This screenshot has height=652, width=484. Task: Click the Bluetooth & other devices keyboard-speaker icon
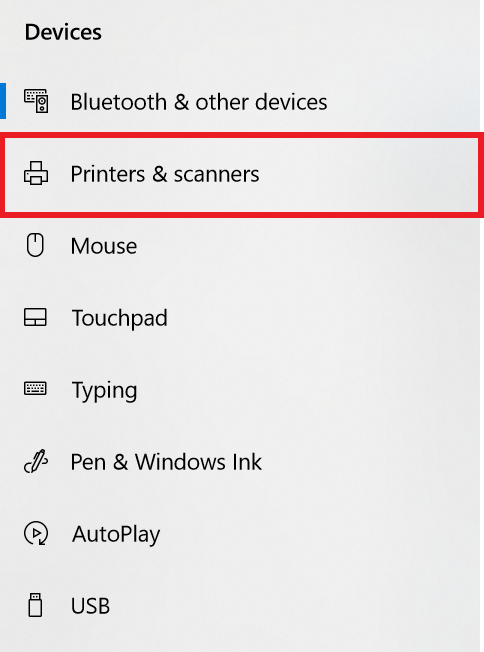pos(36,101)
